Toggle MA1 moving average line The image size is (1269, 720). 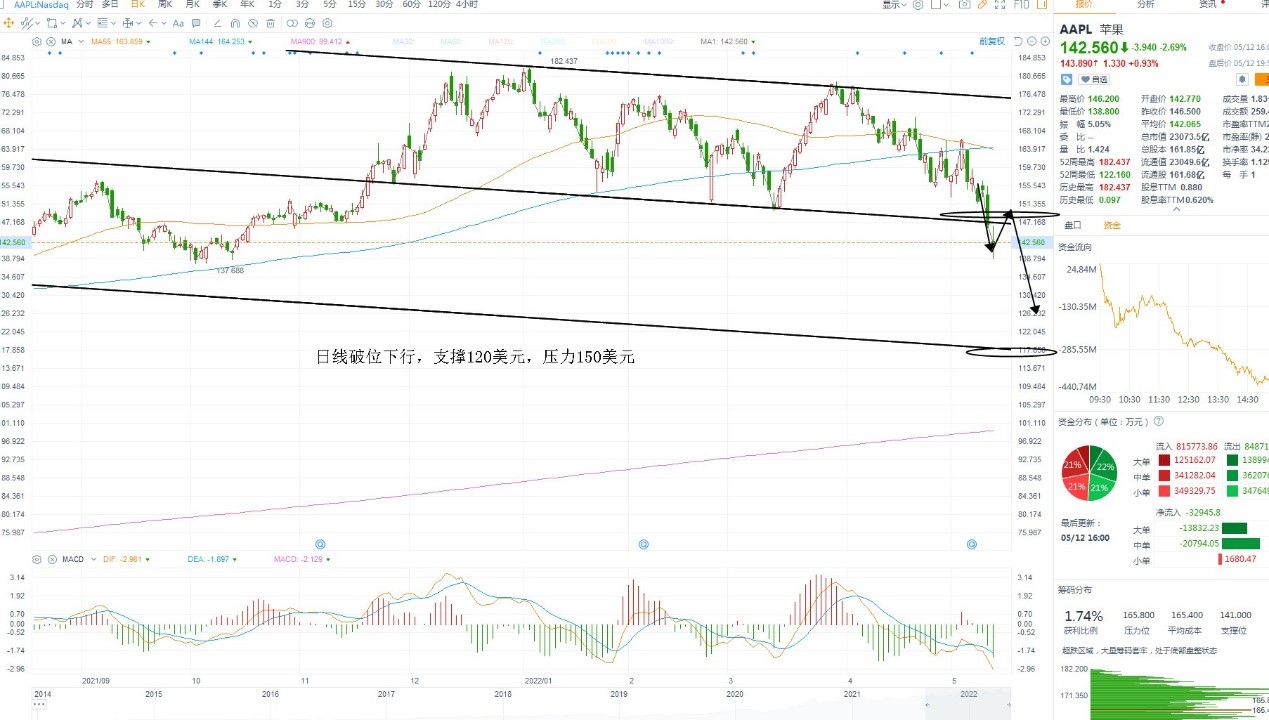click(x=727, y=42)
